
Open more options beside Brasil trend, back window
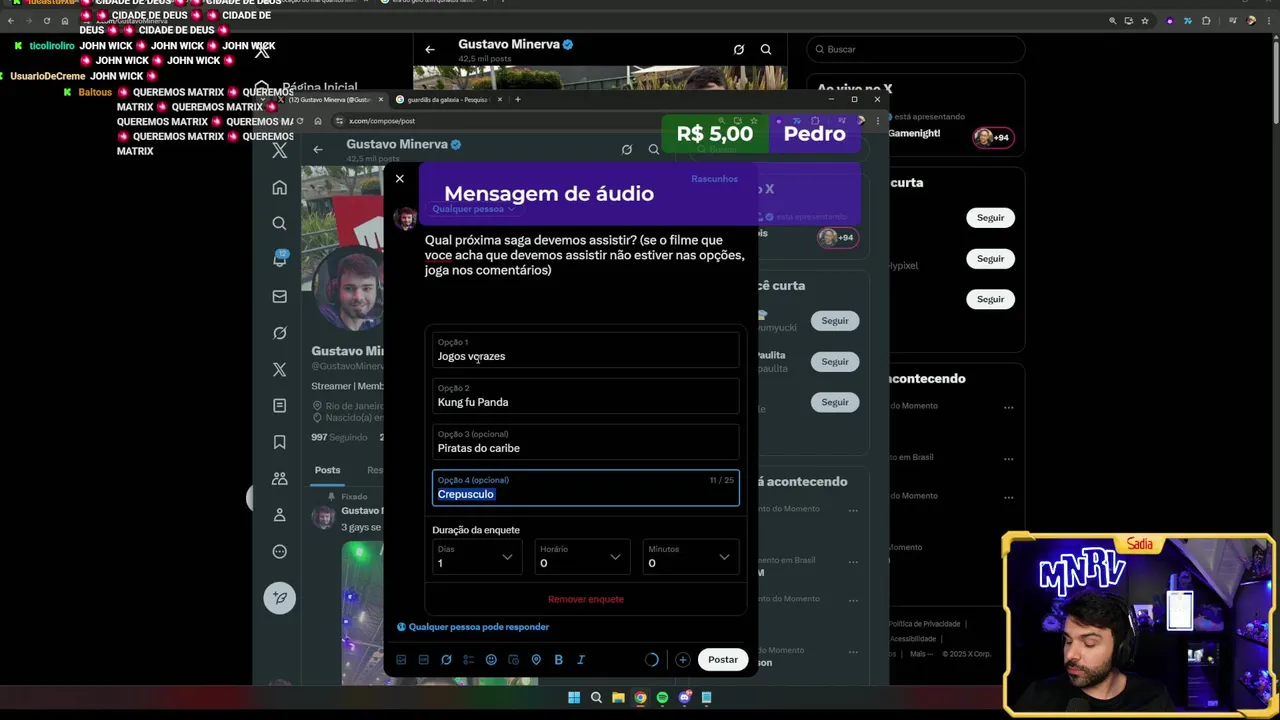1008,457
